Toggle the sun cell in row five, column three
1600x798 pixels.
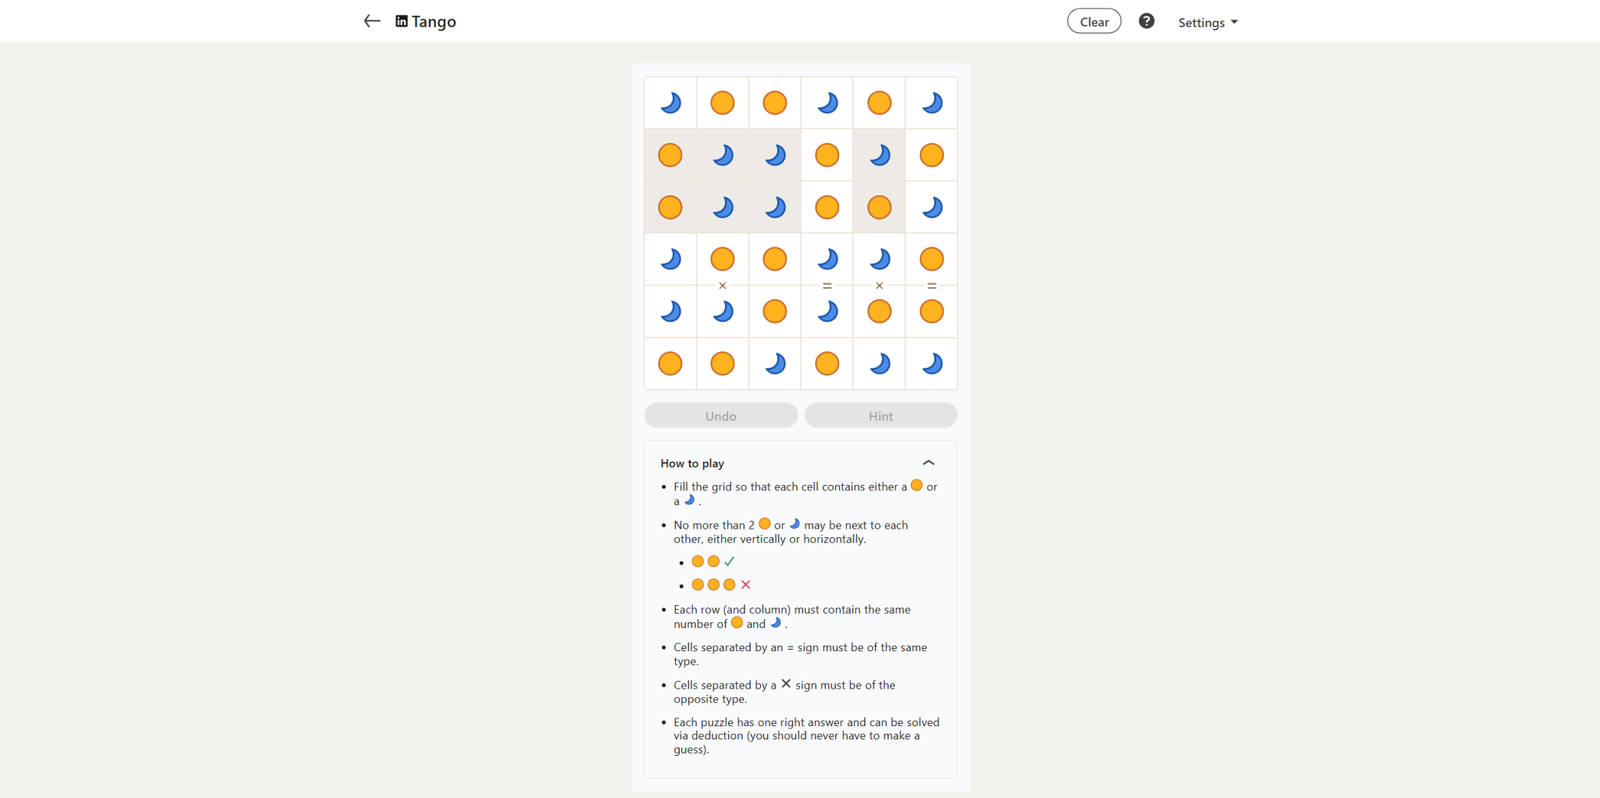click(x=774, y=312)
